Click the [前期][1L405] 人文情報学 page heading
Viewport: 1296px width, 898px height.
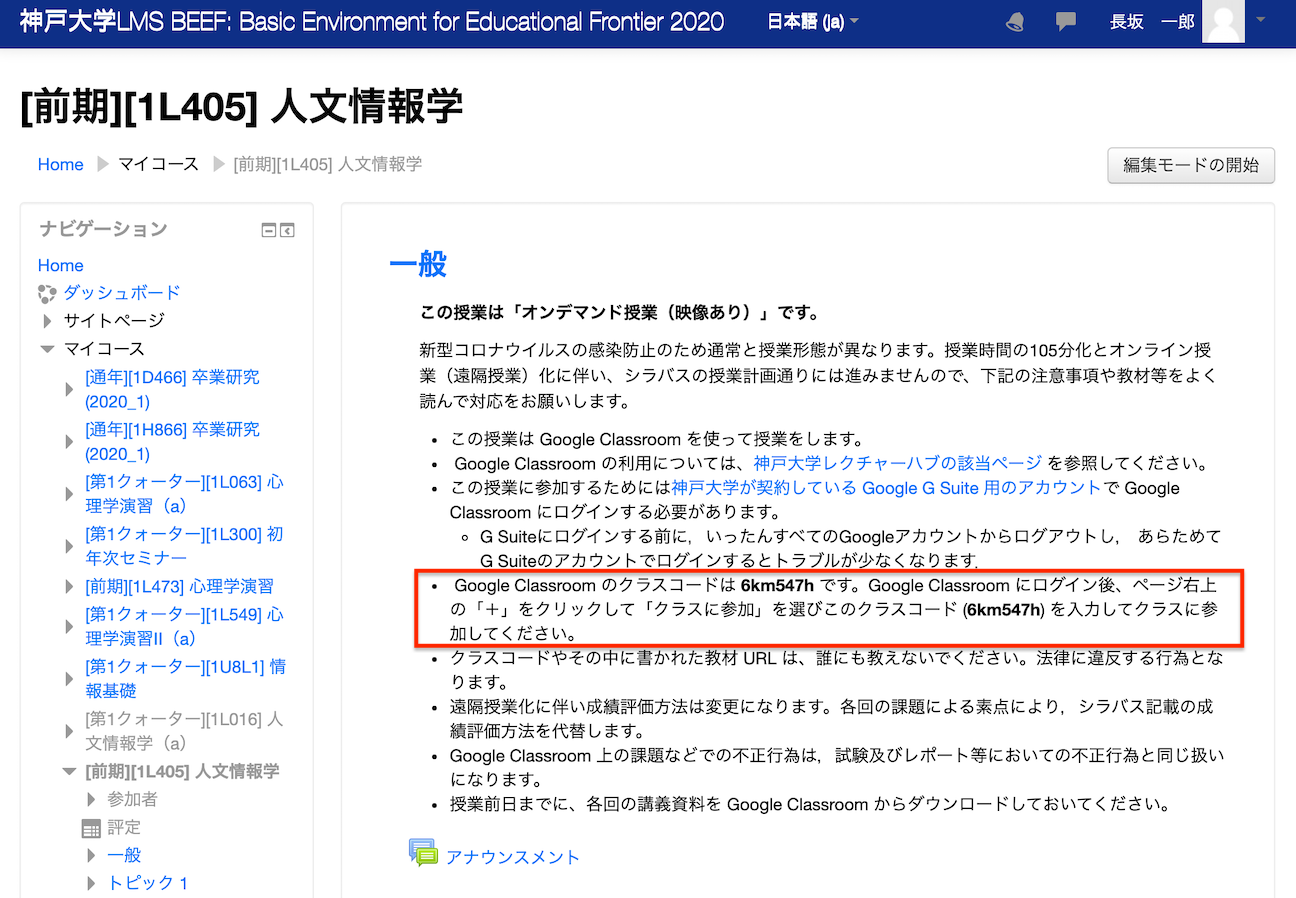tap(241, 107)
